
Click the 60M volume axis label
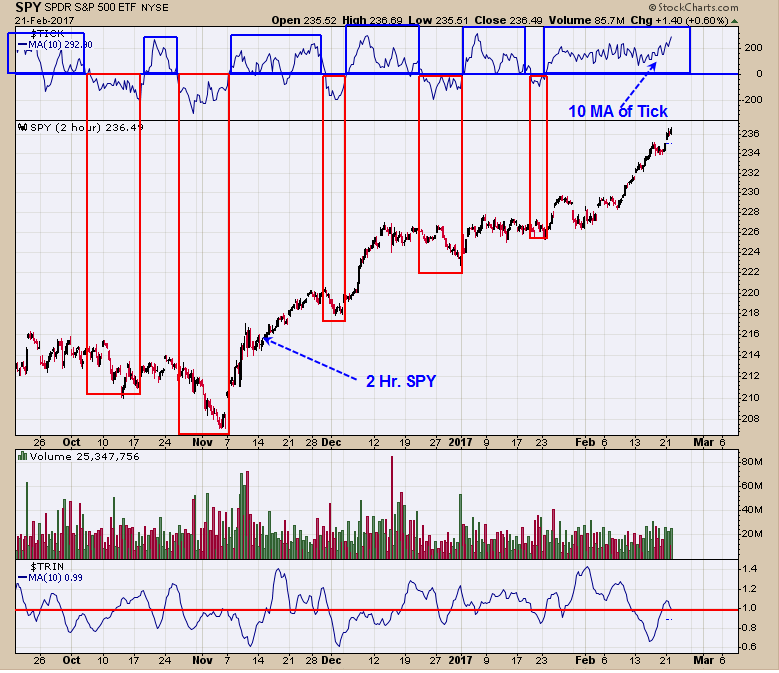(x=752, y=486)
